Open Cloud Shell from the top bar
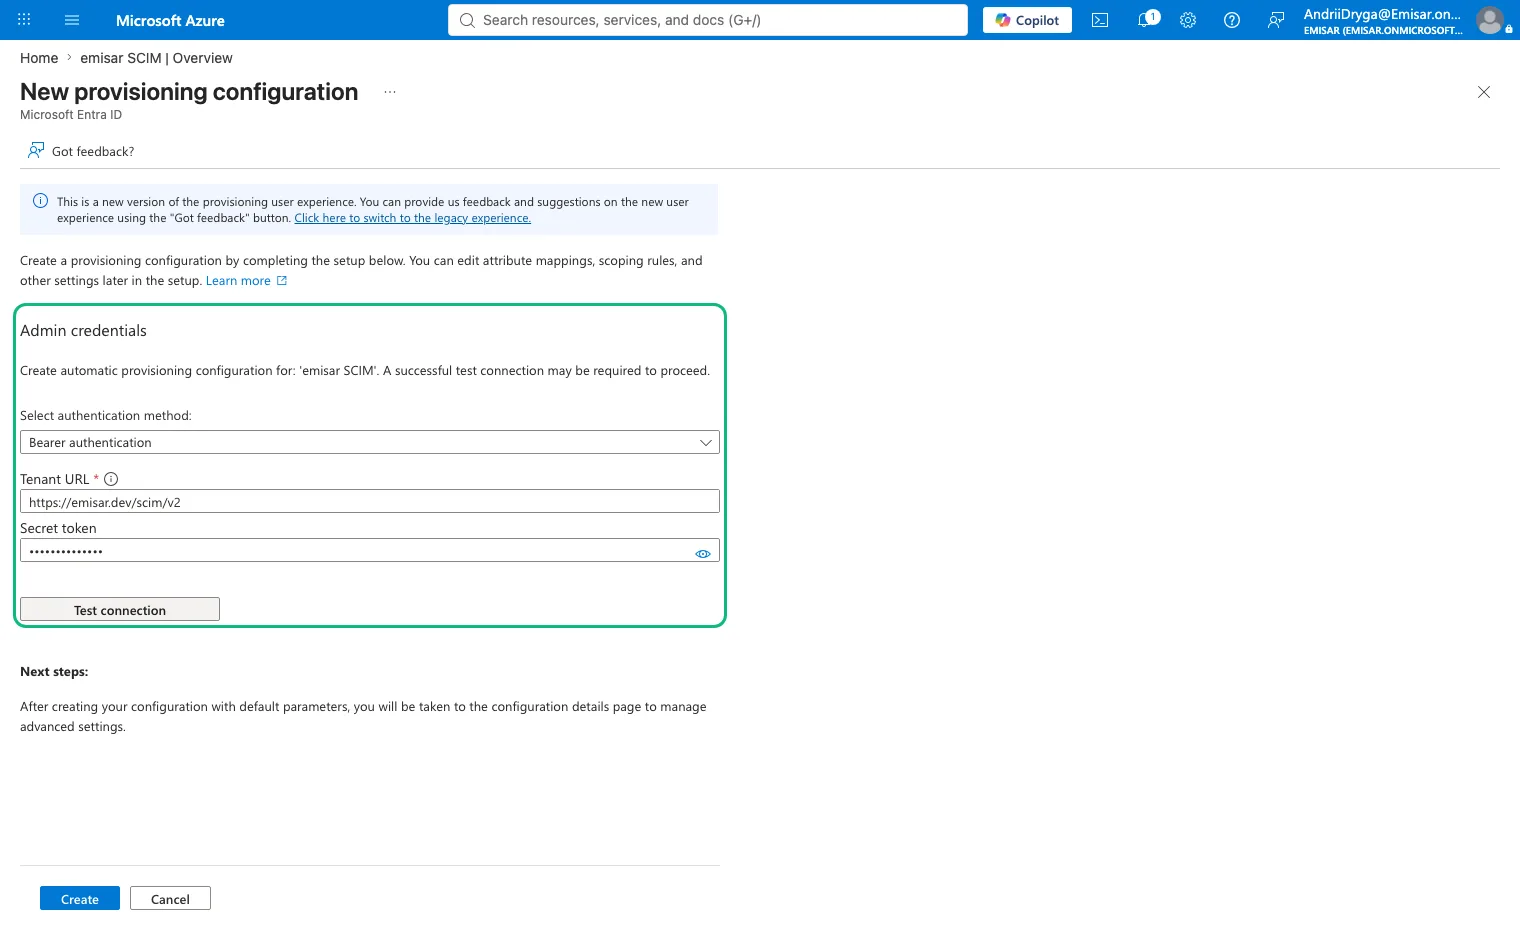1520x950 pixels. click(1100, 20)
